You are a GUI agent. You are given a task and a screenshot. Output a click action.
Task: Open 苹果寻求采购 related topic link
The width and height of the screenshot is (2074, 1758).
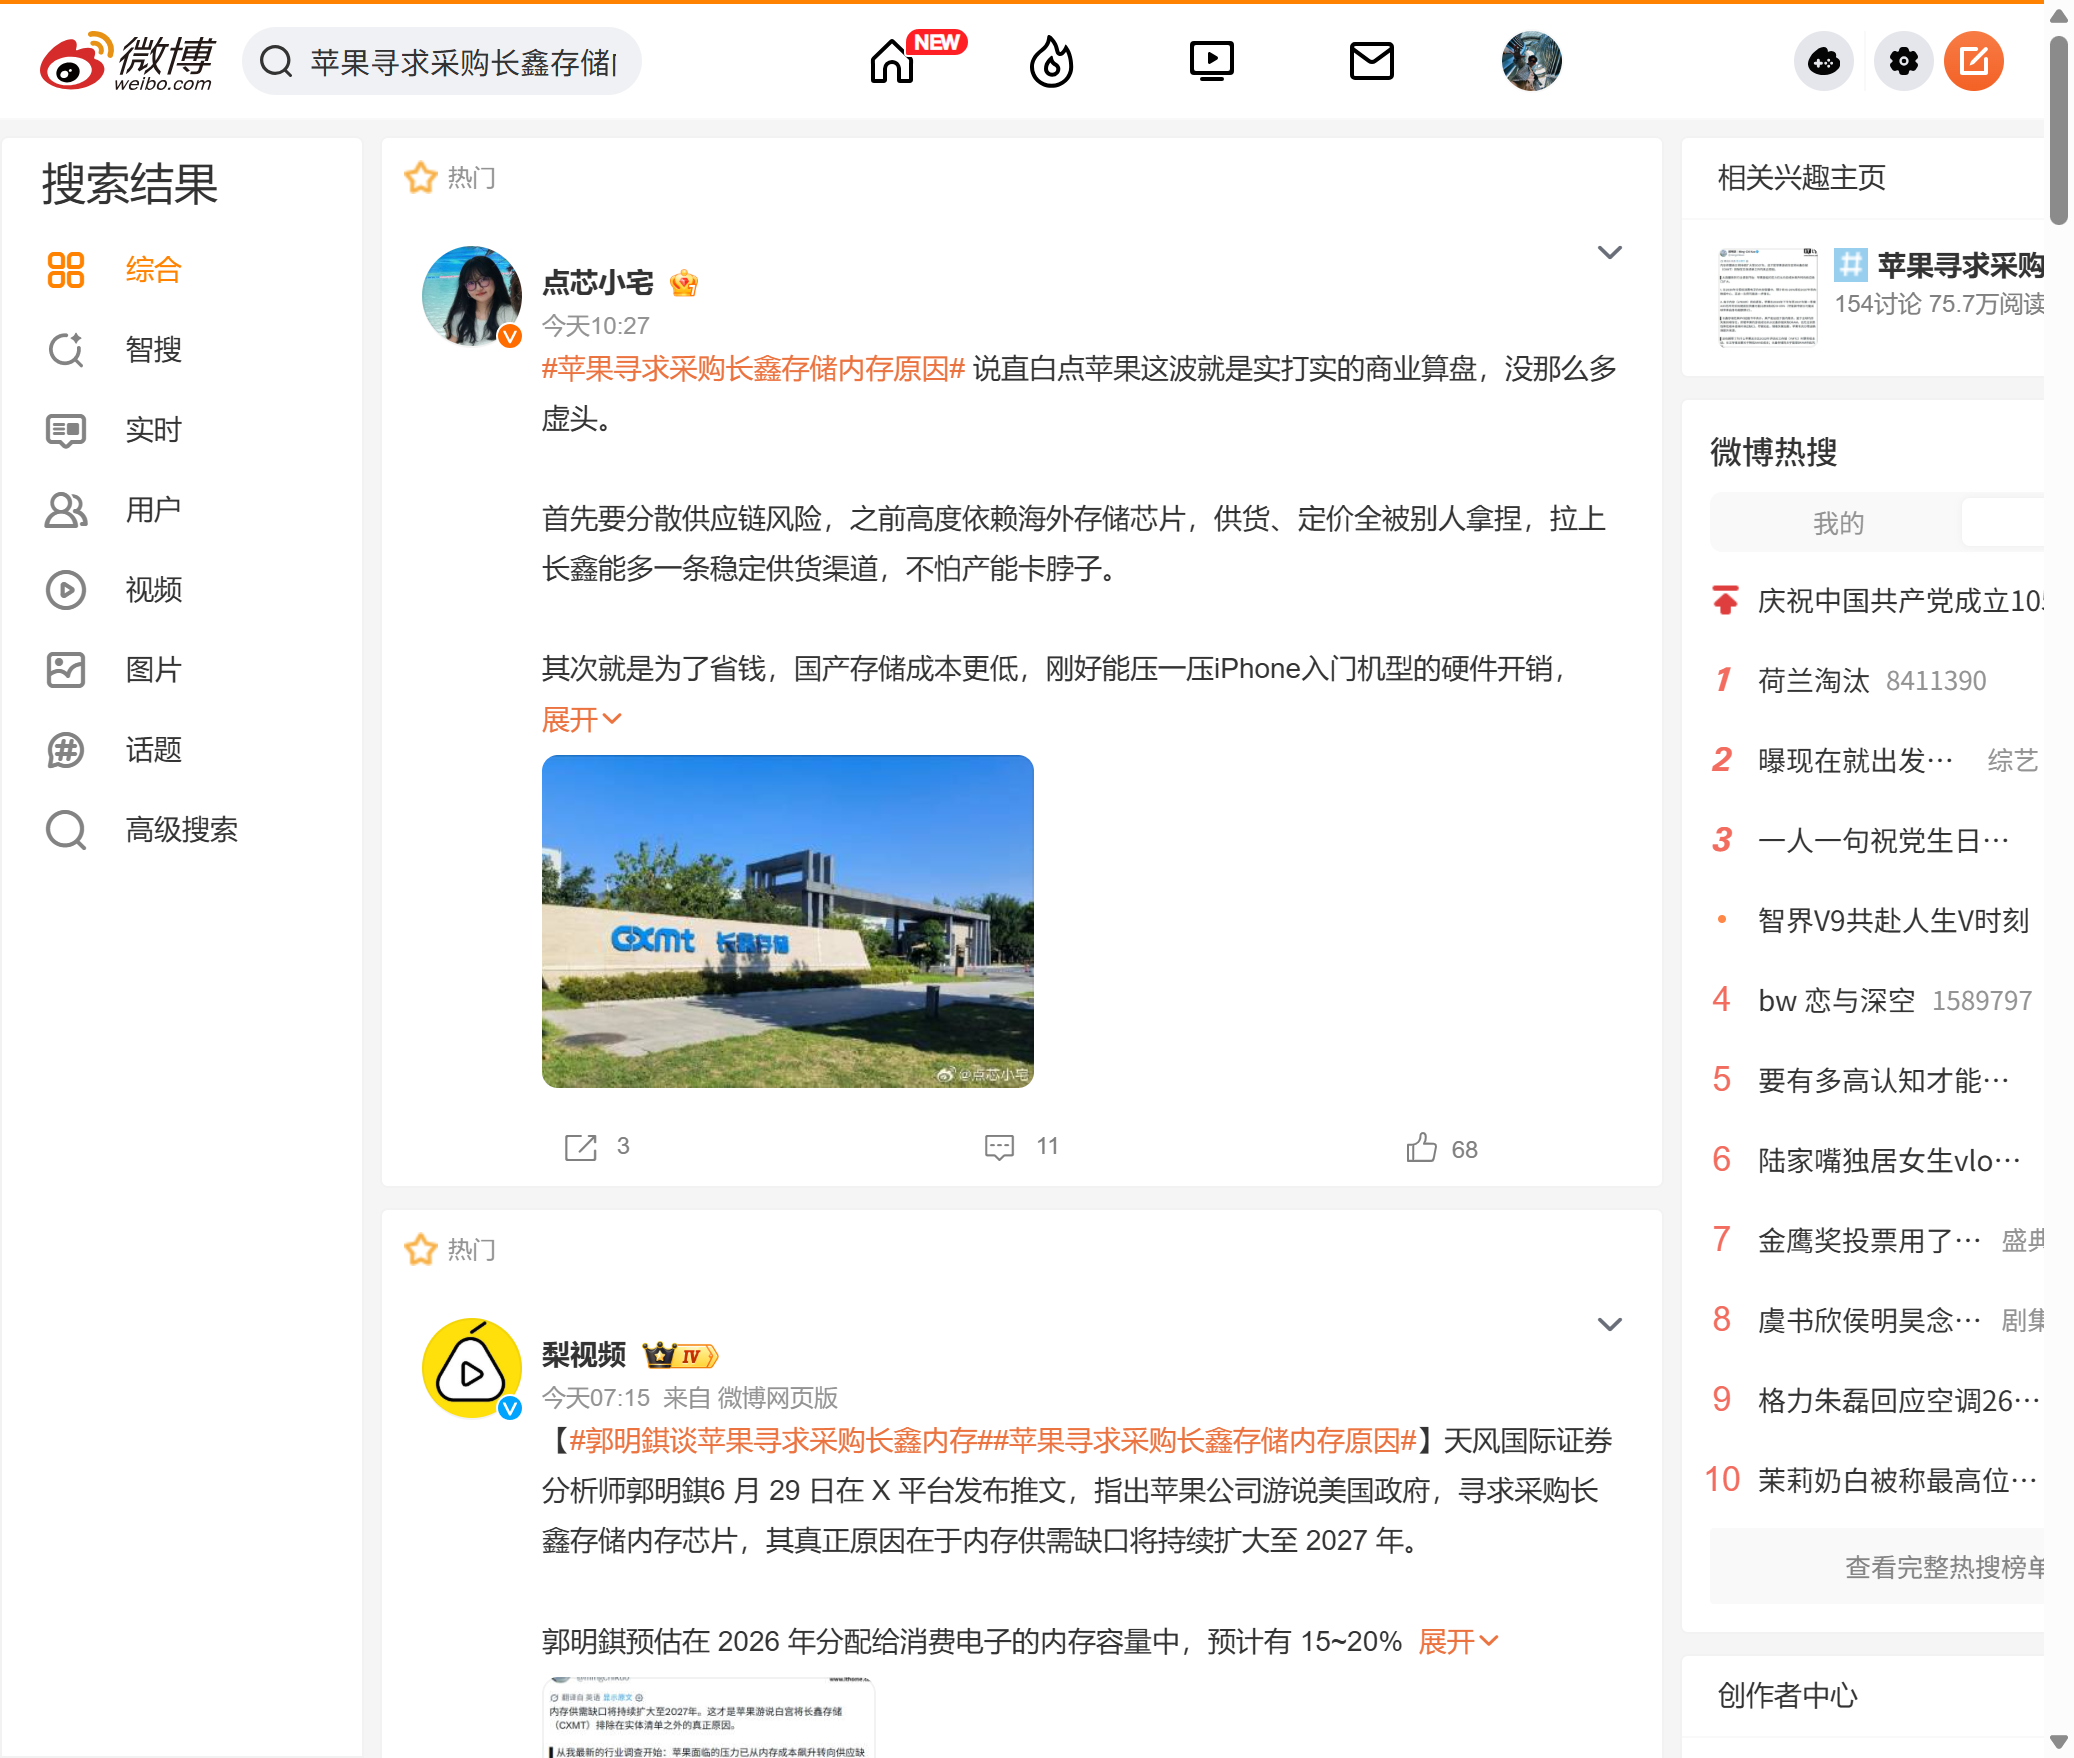1960,266
